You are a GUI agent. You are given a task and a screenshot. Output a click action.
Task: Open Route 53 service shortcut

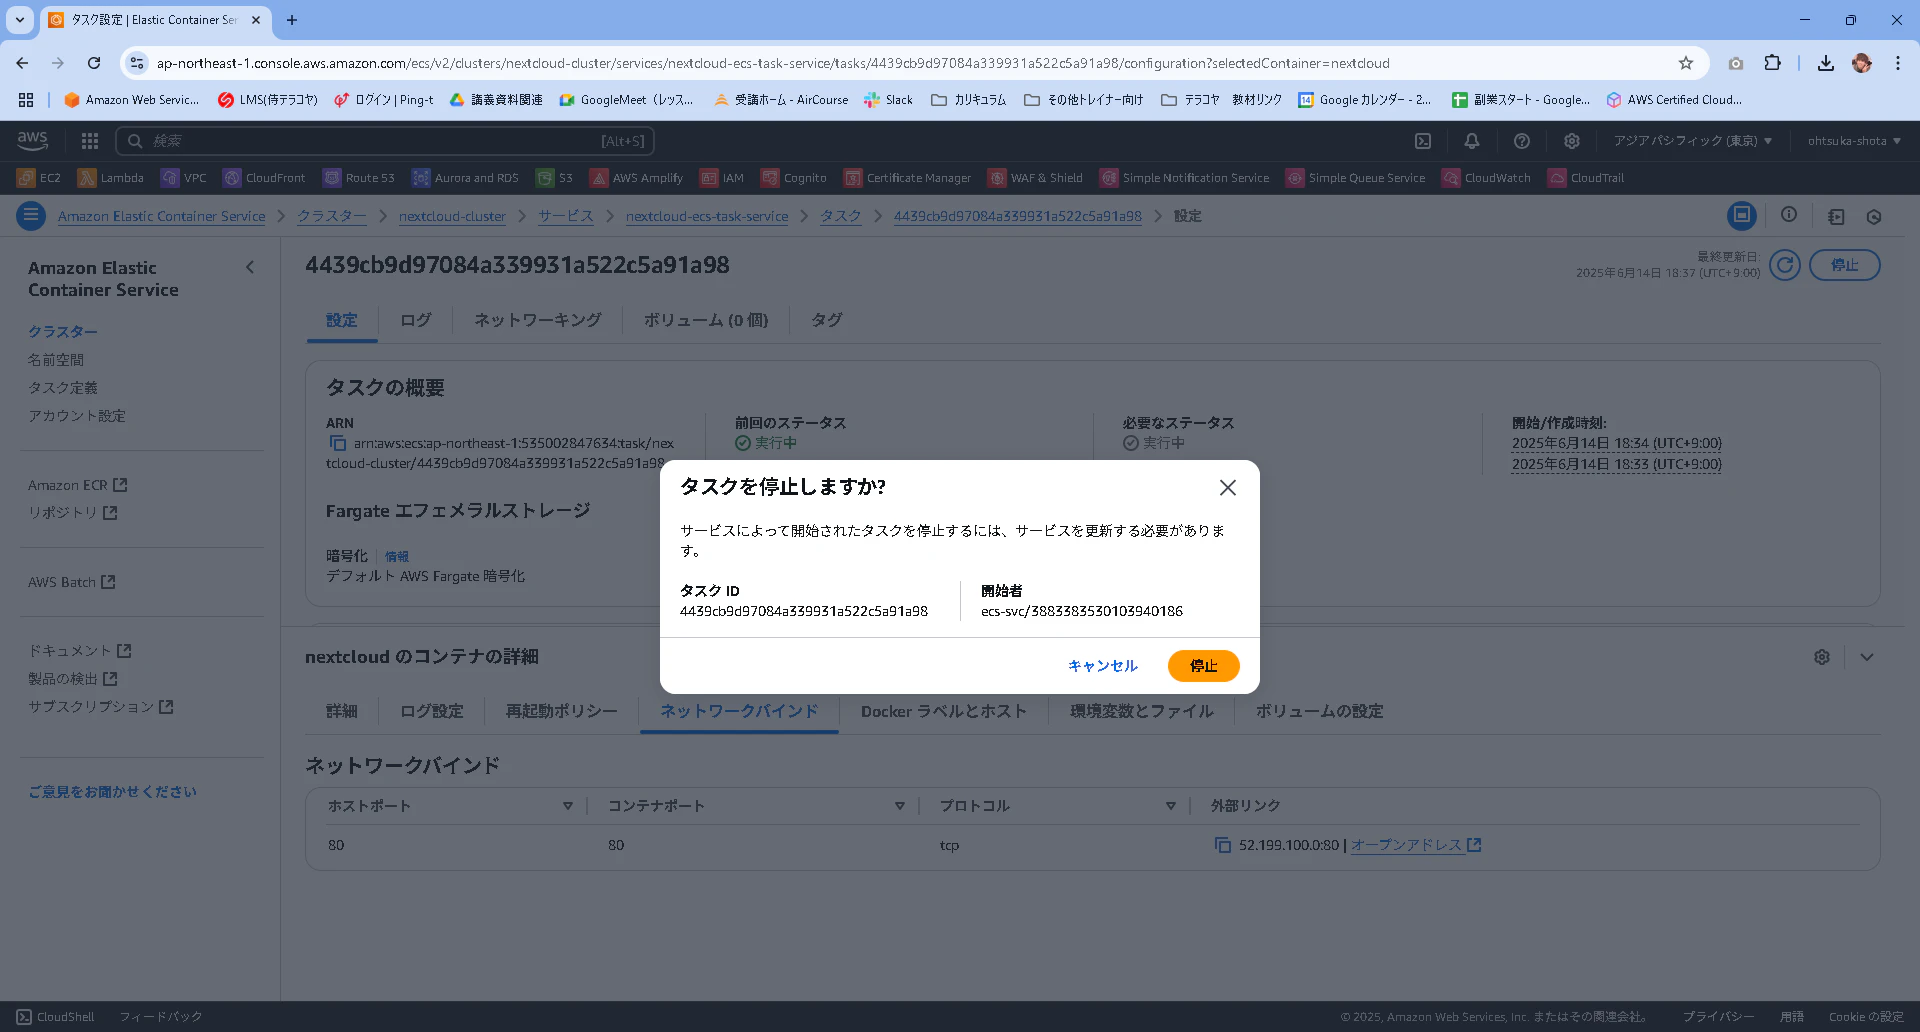pyautogui.click(x=359, y=178)
